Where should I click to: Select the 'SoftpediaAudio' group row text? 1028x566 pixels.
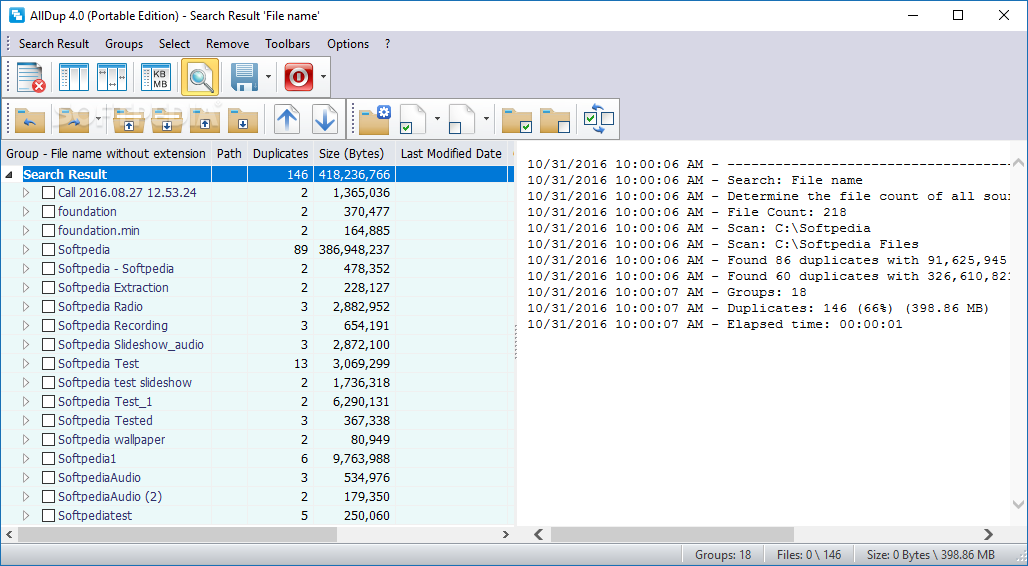(99, 478)
